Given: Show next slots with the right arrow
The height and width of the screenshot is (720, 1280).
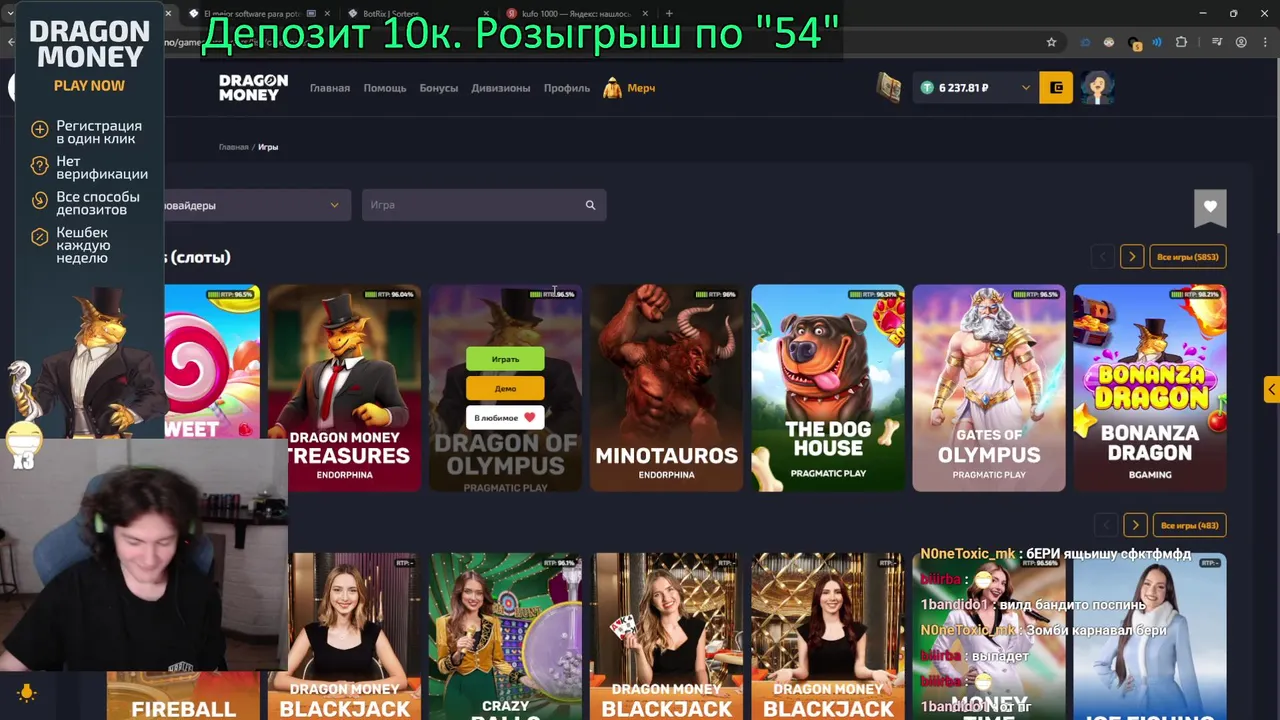Looking at the screenshot, I should point(1132,257).
